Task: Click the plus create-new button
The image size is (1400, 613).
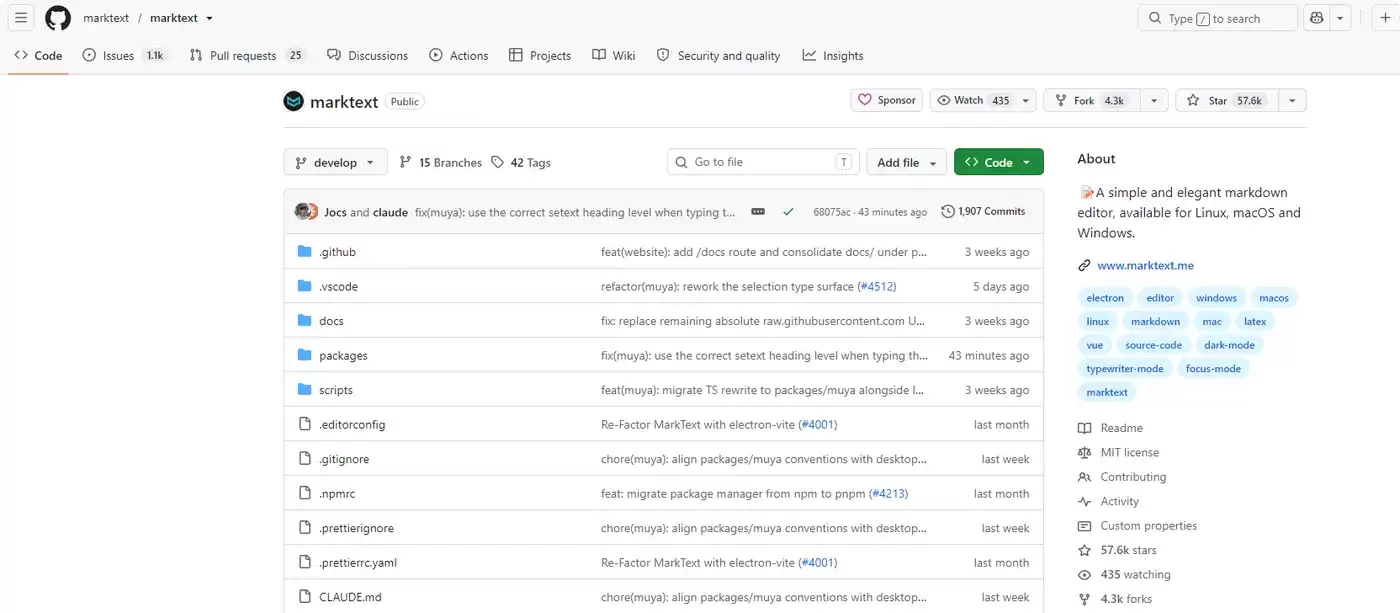Action: coord(1385,18)
